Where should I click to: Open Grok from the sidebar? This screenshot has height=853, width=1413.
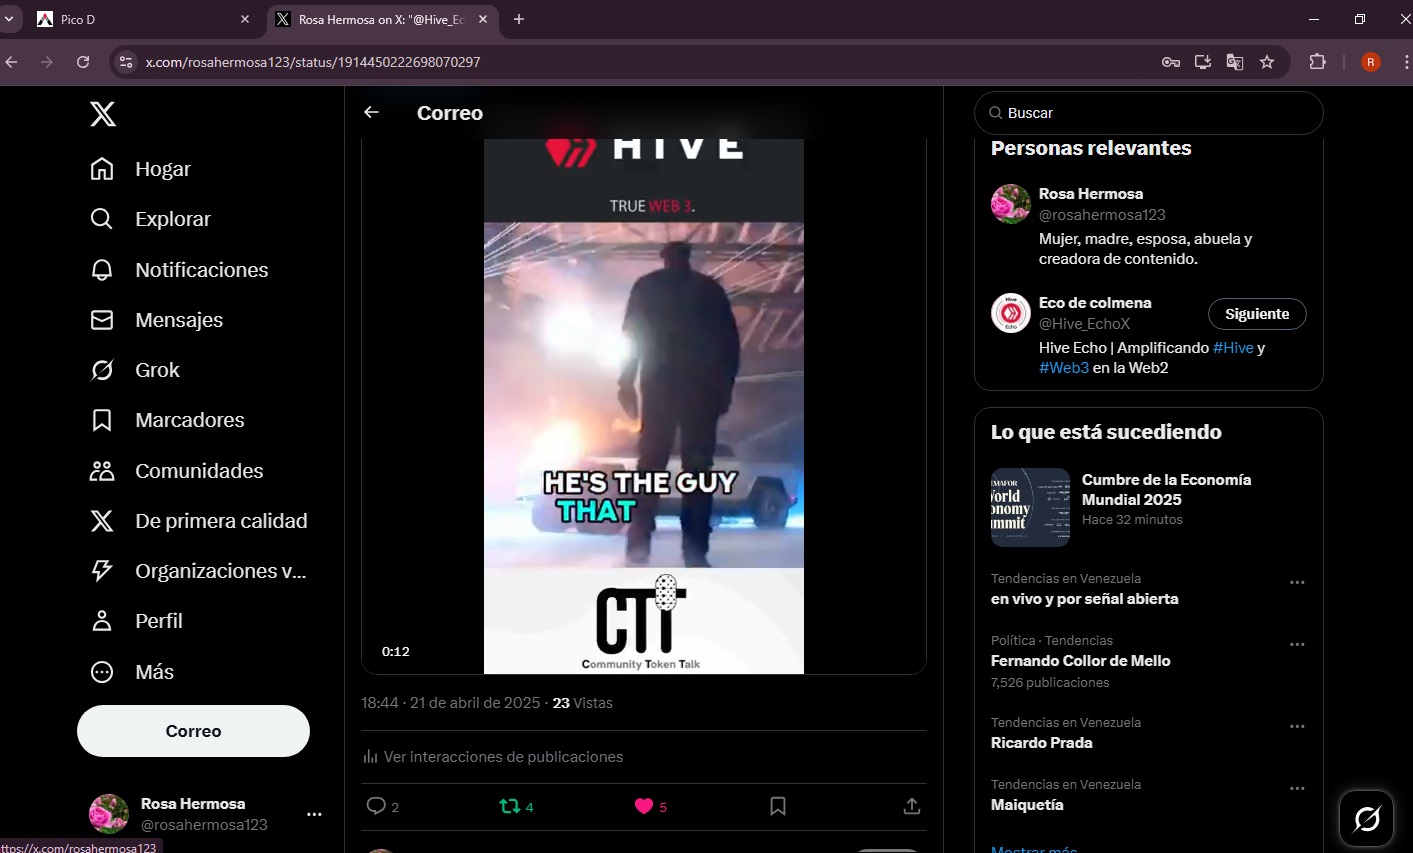[x=135, y=370]
